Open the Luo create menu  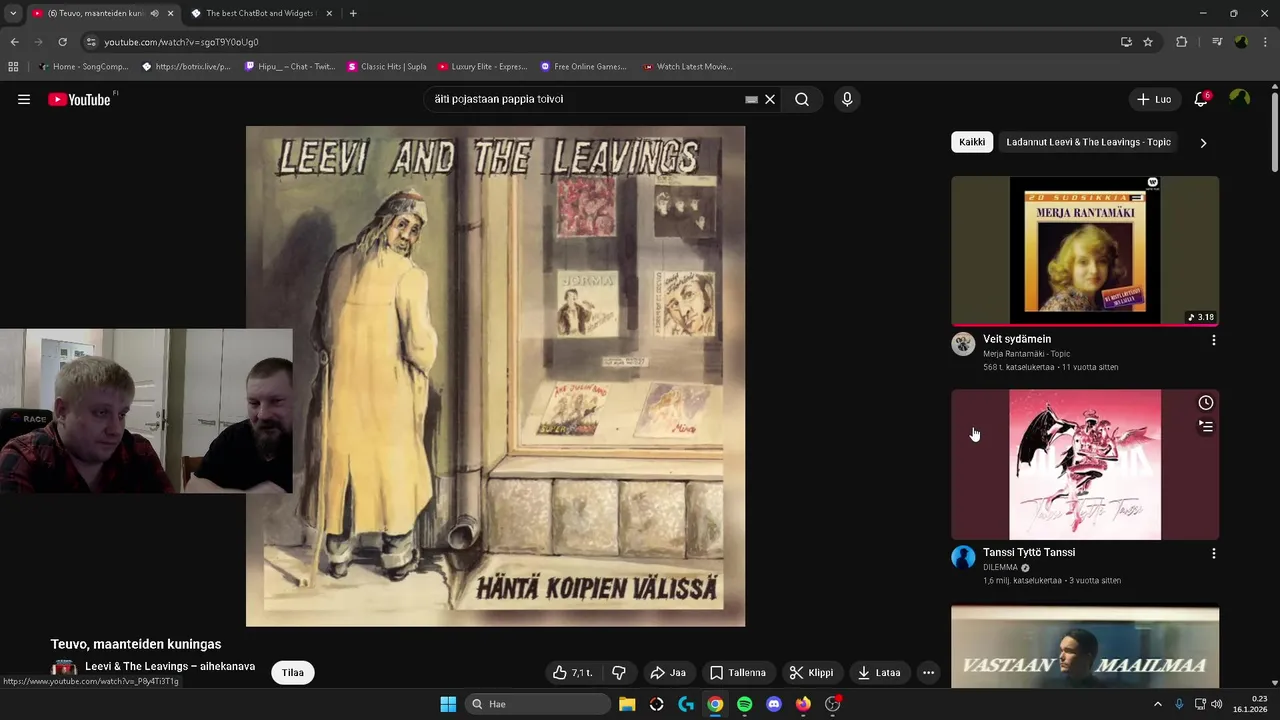click(x=1154, y=99)
